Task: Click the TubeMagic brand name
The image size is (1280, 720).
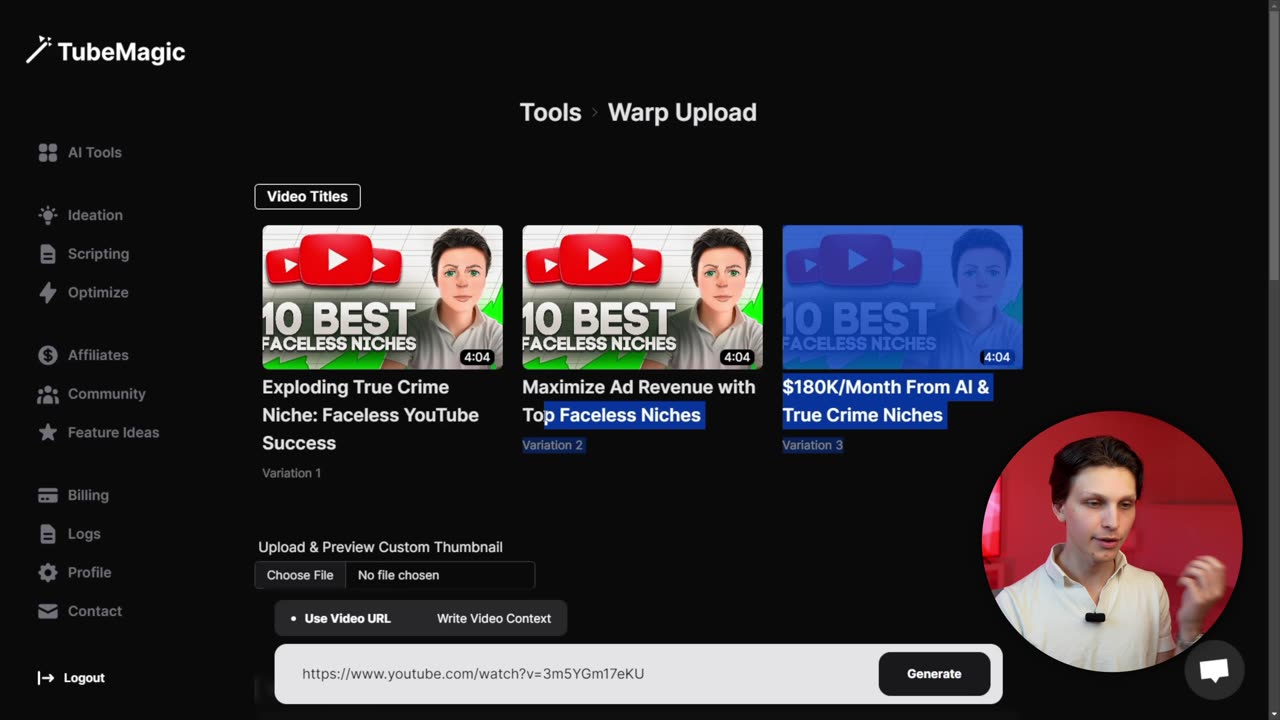Action: tap(121, 52)
